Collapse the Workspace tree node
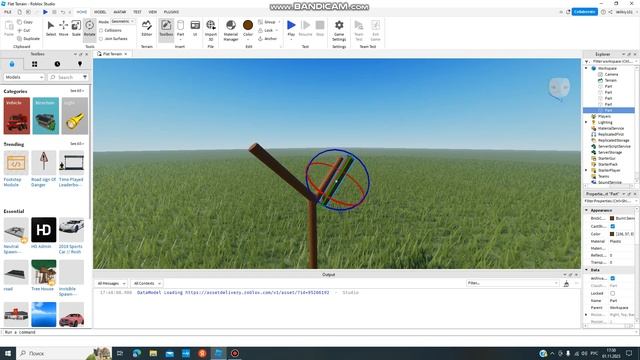The width and height of the screenshot is (640, 360). [x=587, y=68]
